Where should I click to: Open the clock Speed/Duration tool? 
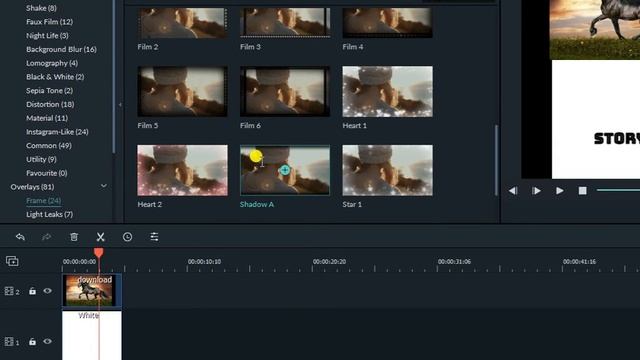pos(127,237)
